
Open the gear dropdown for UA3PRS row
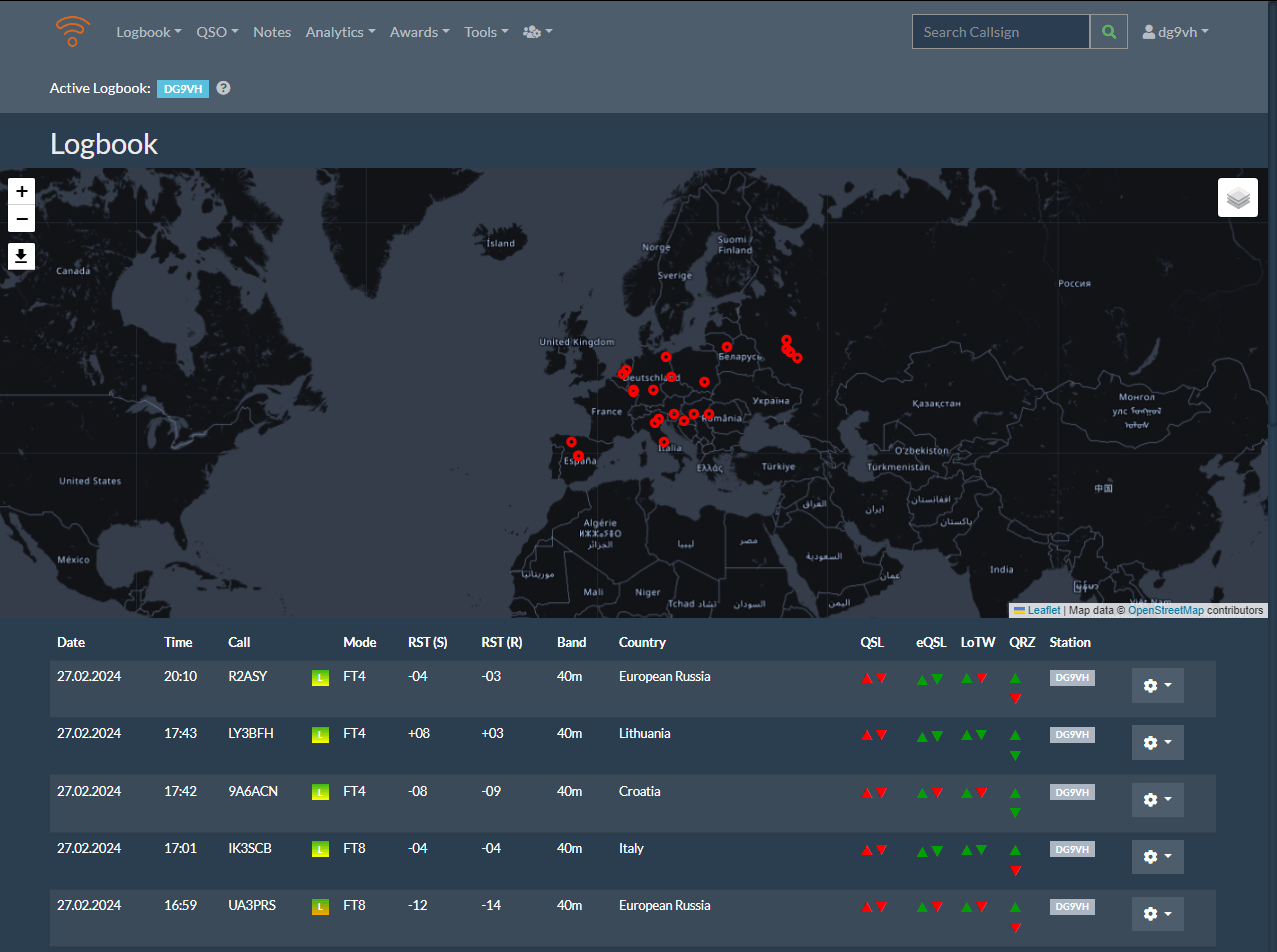[x=1158, y=913]
